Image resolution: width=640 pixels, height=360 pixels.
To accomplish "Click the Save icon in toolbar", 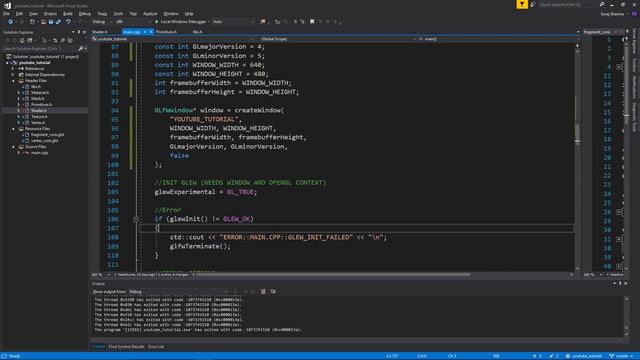I will 51,22.
